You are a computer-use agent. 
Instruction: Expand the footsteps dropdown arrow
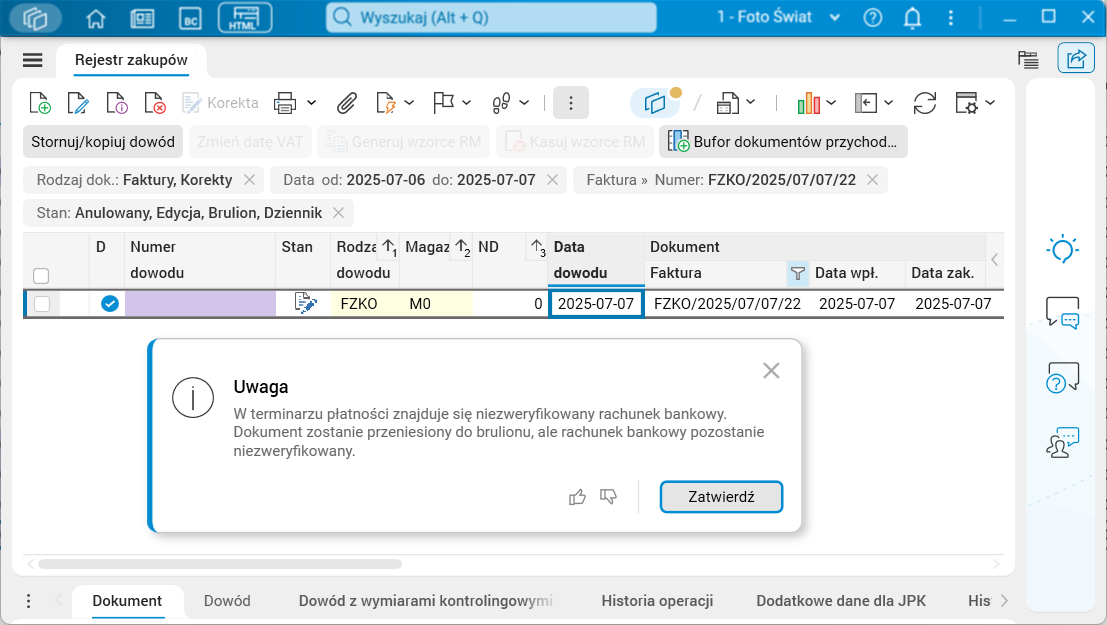524,103
